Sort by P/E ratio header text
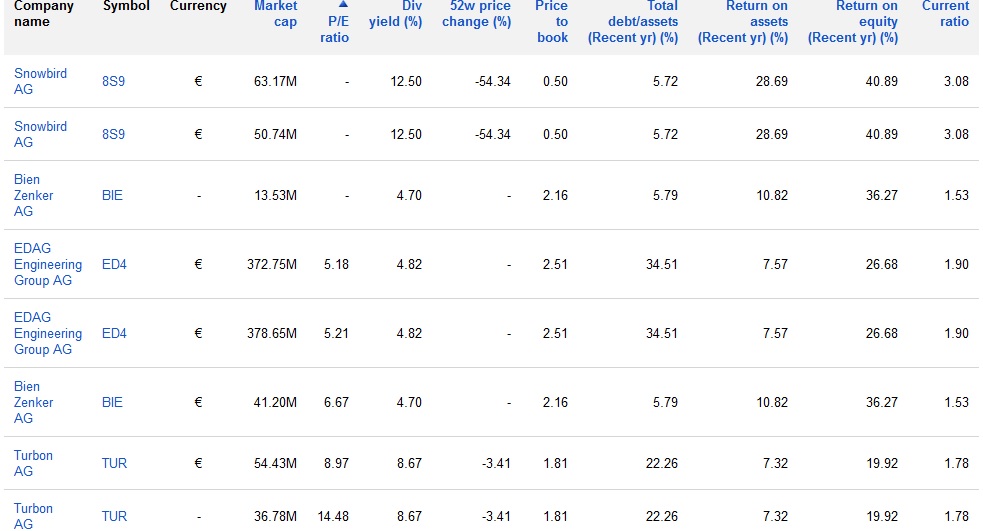 tap(335, 29)
